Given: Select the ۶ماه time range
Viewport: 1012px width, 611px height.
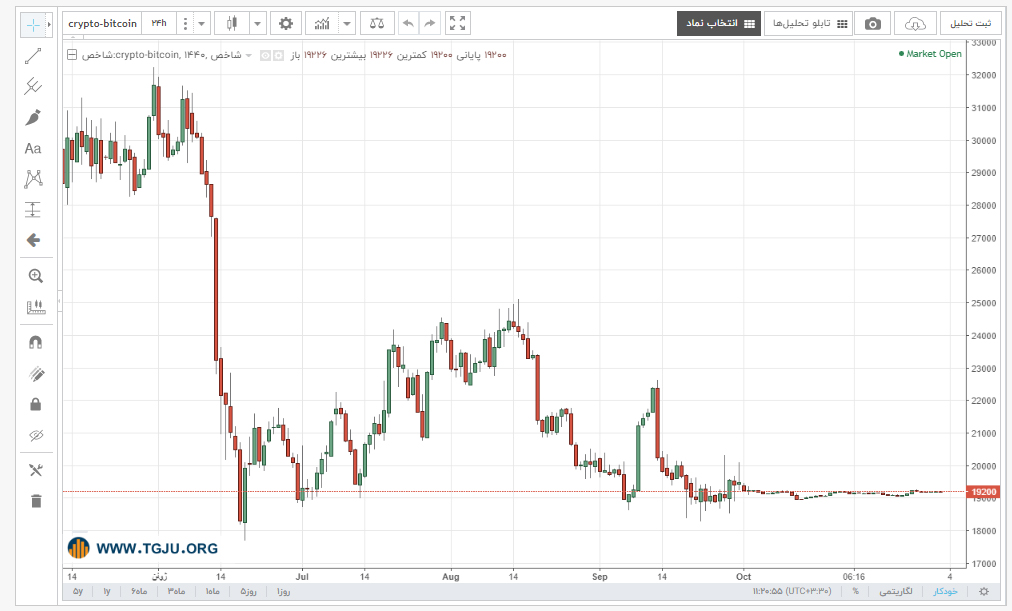Looking at the screenshot, I should coord(139,591).
